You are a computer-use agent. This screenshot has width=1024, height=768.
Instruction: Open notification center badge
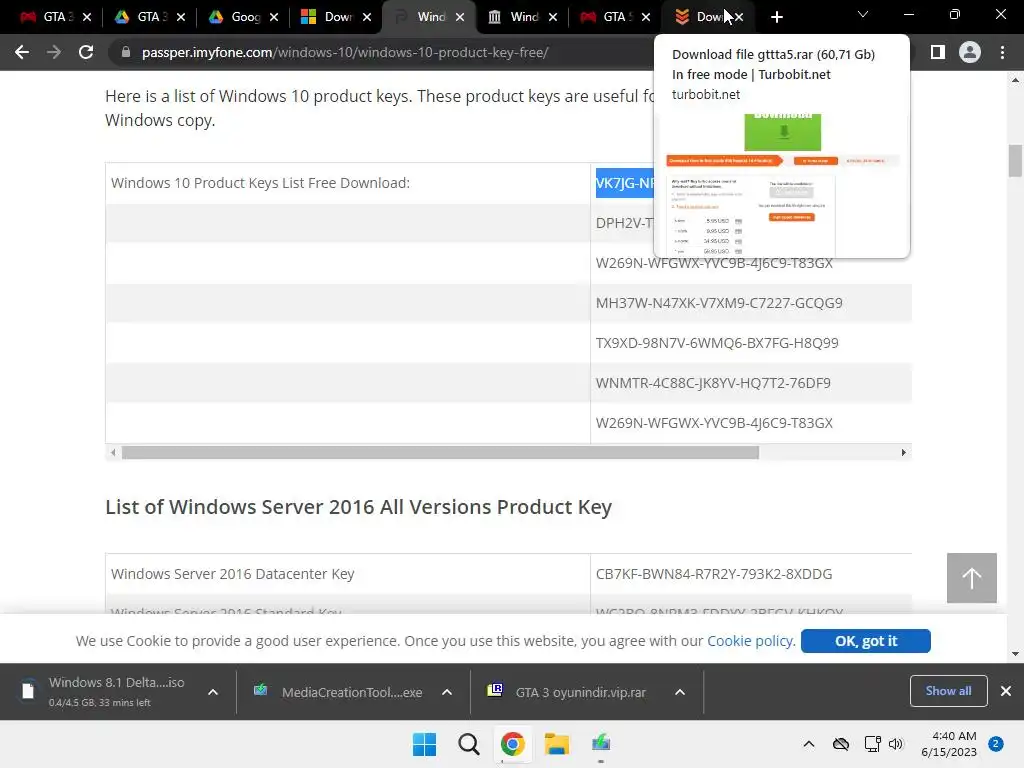pos(995,744)
